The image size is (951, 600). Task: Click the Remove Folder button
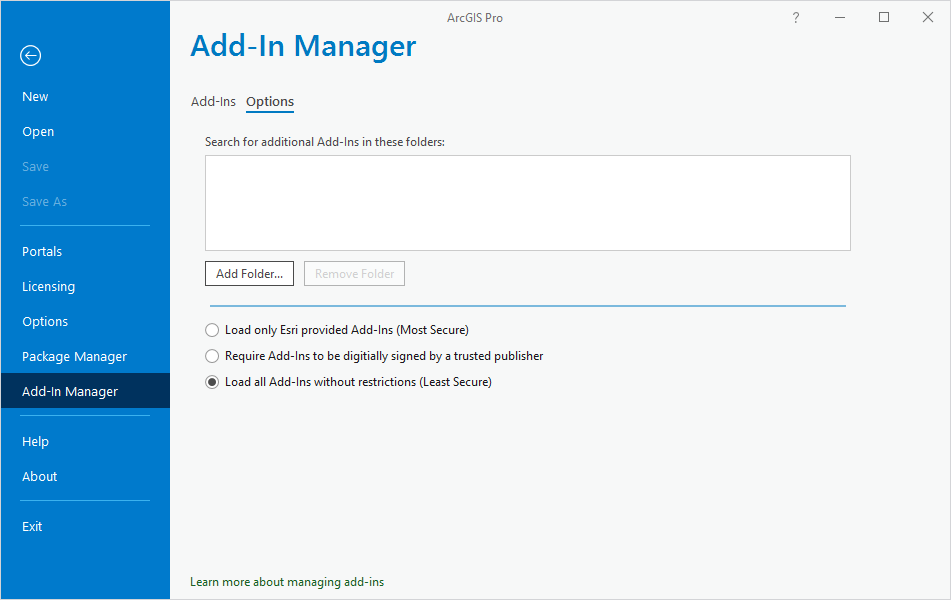pos(354,273)
